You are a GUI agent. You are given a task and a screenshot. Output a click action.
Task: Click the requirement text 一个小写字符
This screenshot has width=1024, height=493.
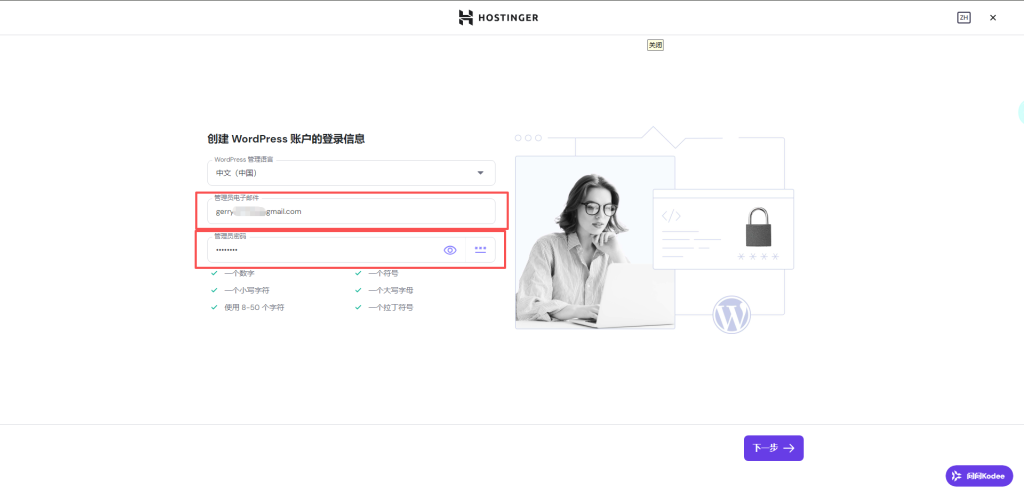pyautogui.click(x=246, y=290)
